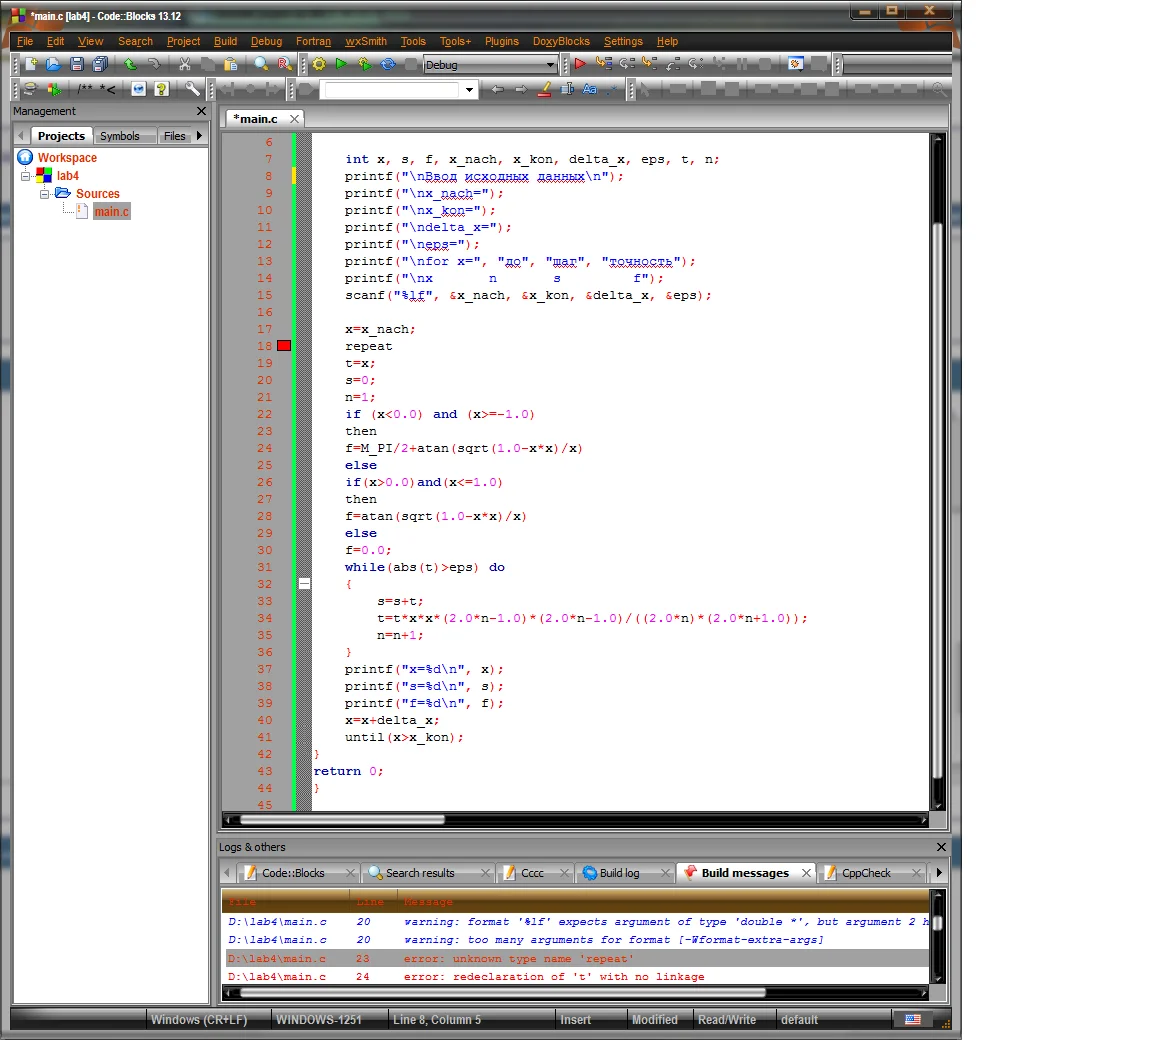Click the green Run button
Image resolution: width=1152 pixels, height=1040 pixels.
pyautogui.click(x=341, y=64)
